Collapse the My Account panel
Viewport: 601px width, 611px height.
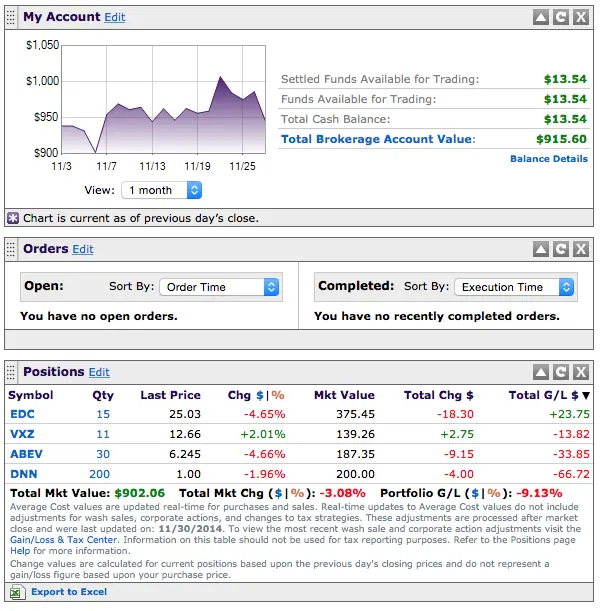541,17
